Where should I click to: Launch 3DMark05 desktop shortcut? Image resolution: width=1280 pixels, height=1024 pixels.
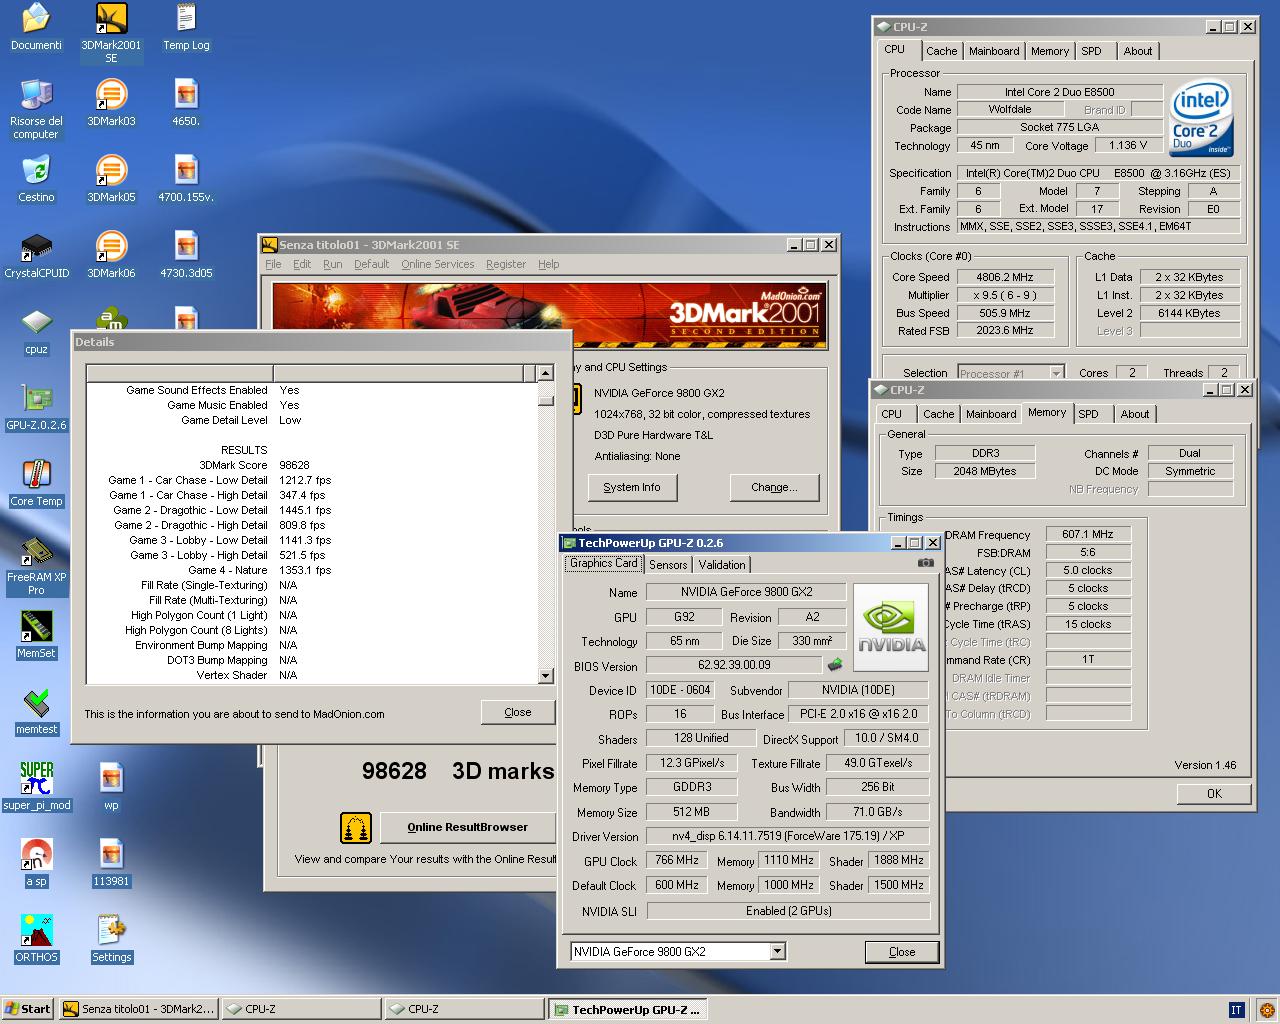coord(111,178)
